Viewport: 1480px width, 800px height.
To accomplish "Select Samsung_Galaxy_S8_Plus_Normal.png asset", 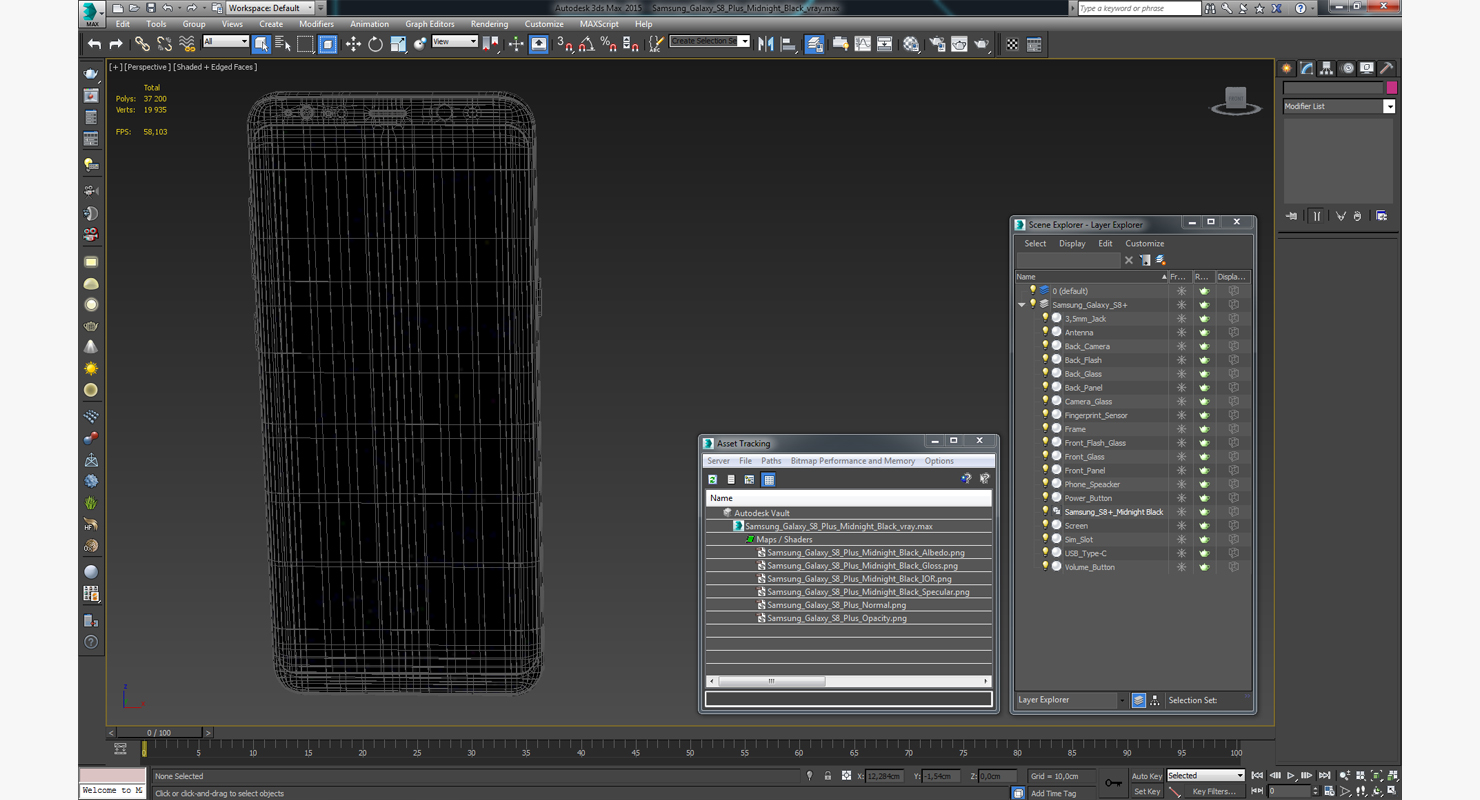I will (x=836, y=605).
